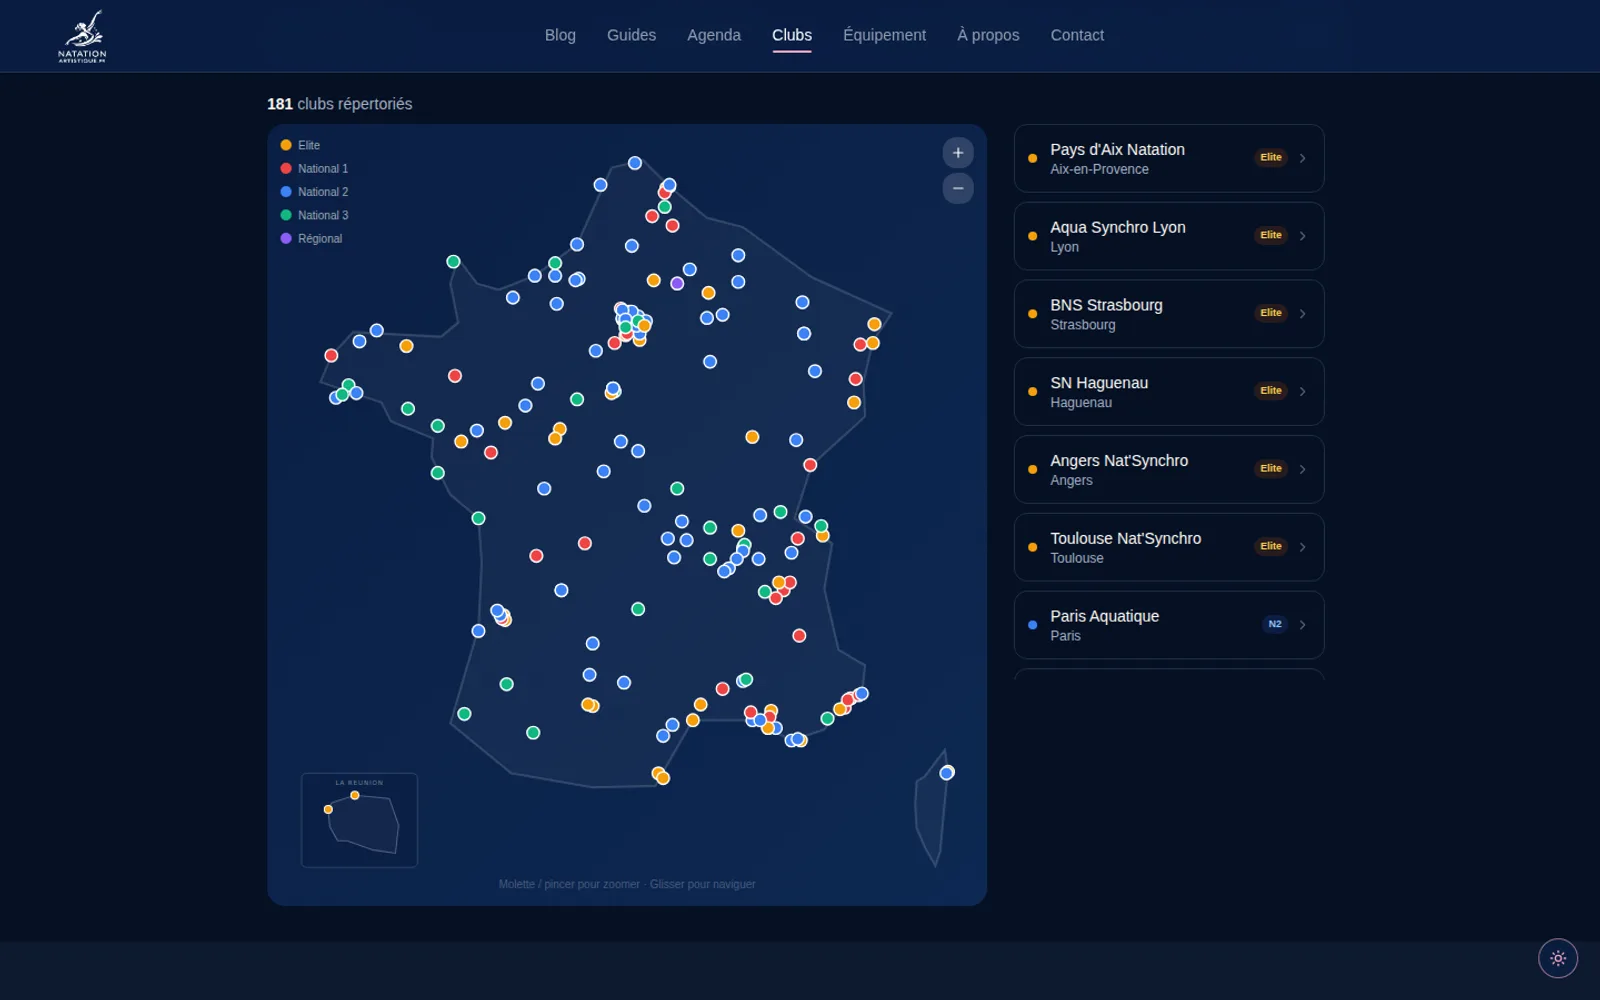Open the Guides menu item
The image size is (1600, 1000).
pos(631,35)
